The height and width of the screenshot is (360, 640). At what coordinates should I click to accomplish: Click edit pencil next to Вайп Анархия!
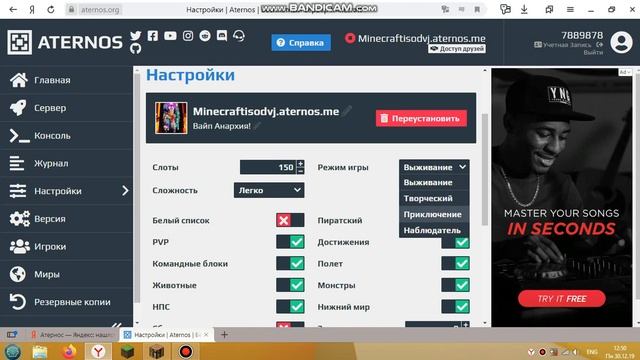[257, 126]
